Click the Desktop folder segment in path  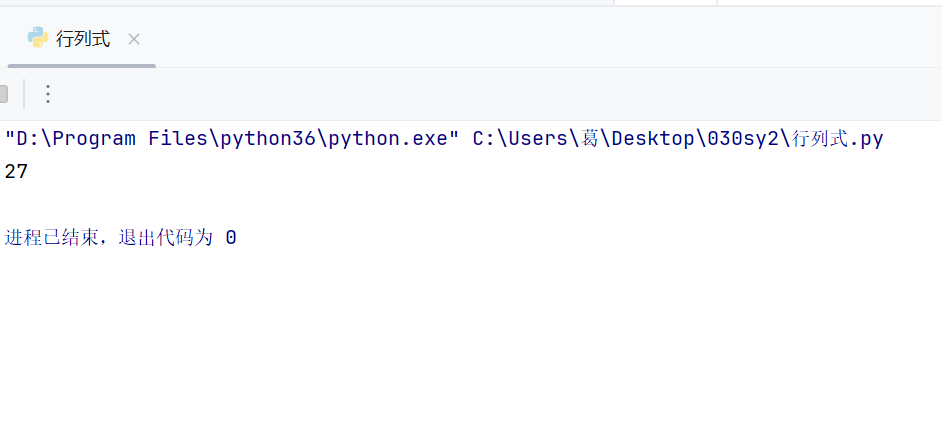click(653, 139)
